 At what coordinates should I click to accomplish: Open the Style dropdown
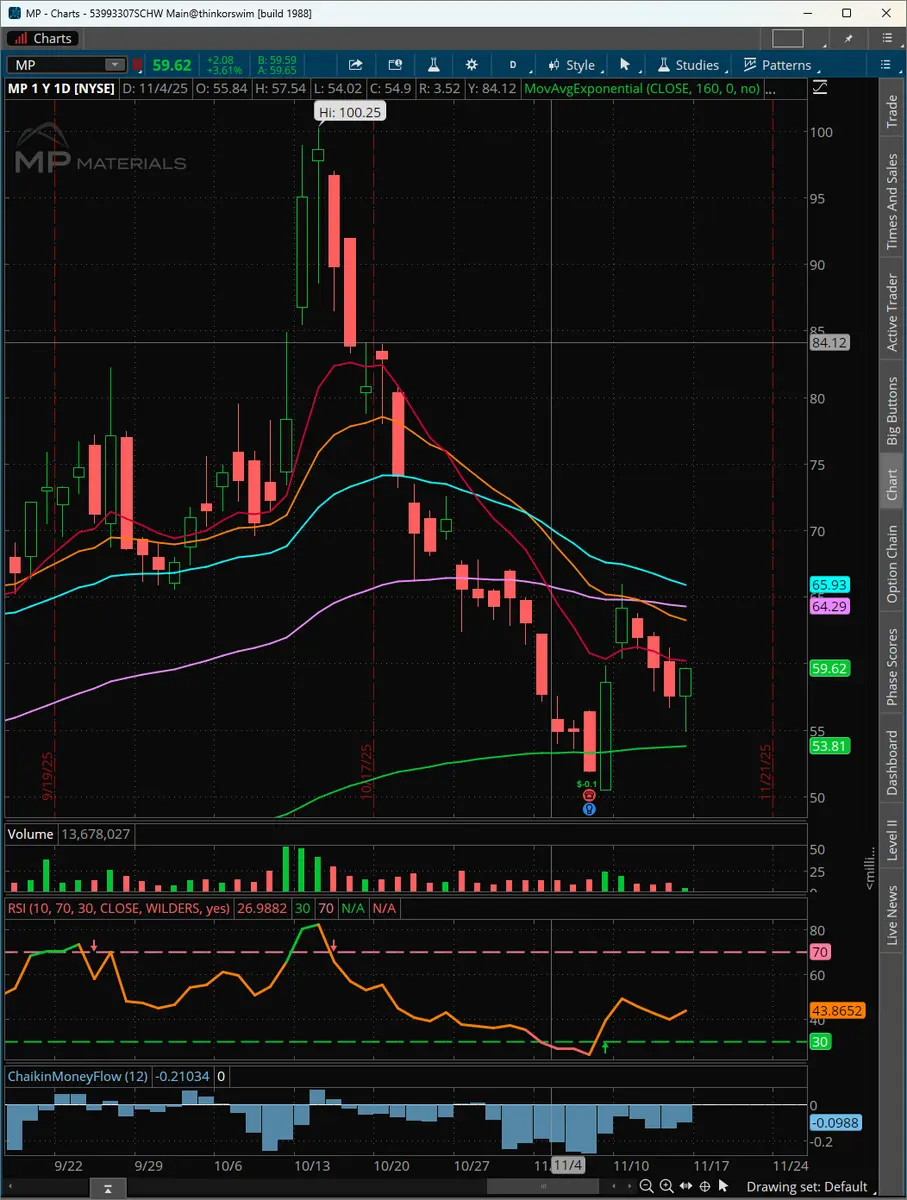572,65
